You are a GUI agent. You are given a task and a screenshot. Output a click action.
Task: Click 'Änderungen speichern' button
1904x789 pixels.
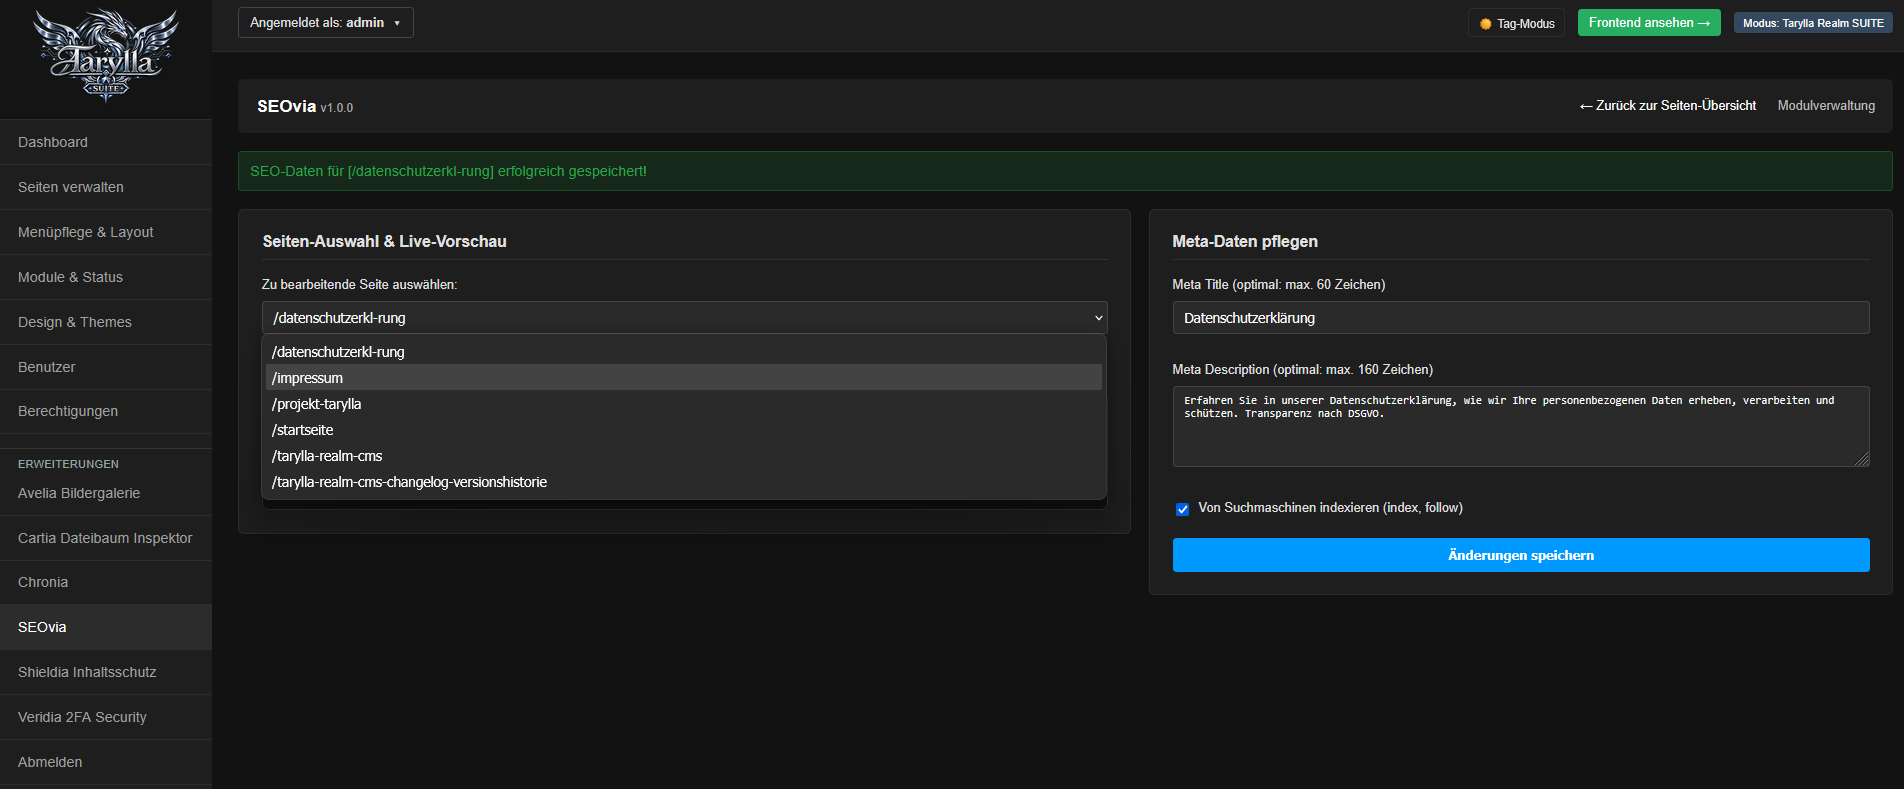pyautogui.click(x=1521, y=555)
